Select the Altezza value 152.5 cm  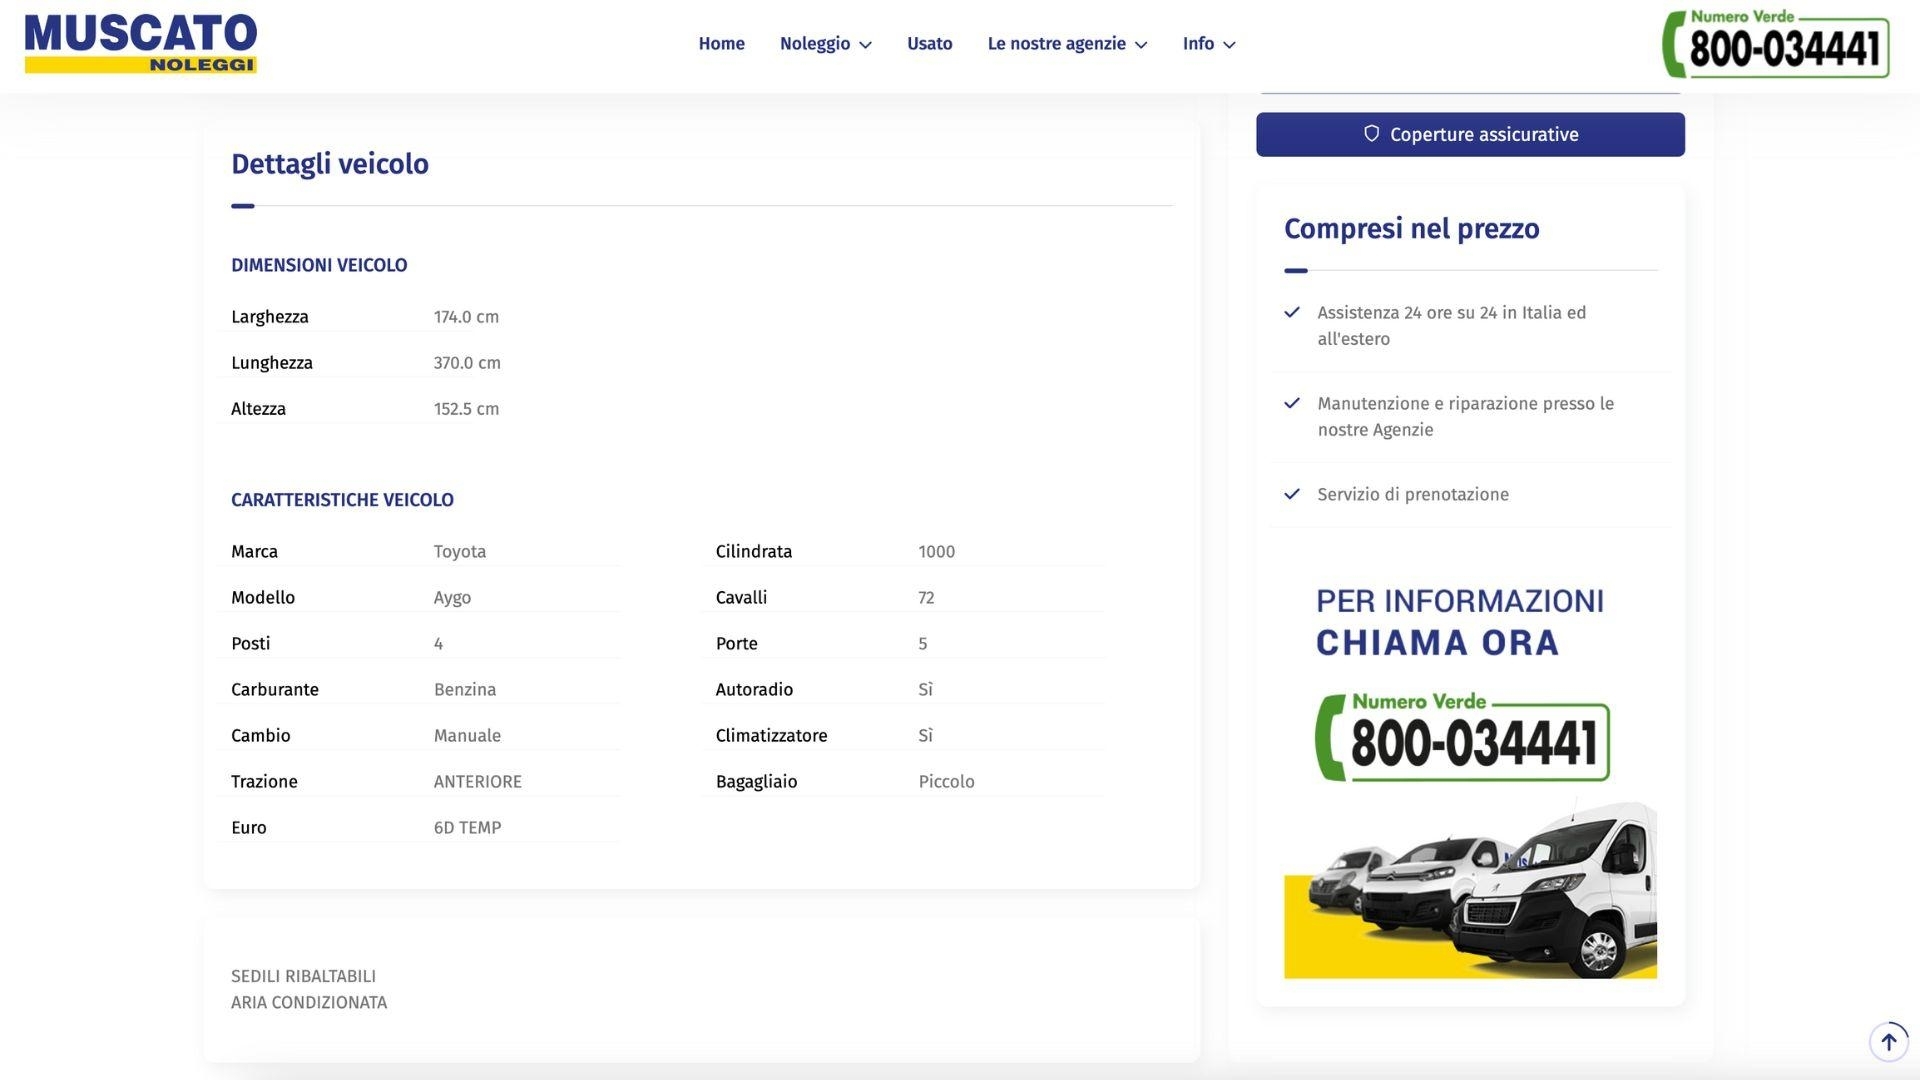[466, 409]
